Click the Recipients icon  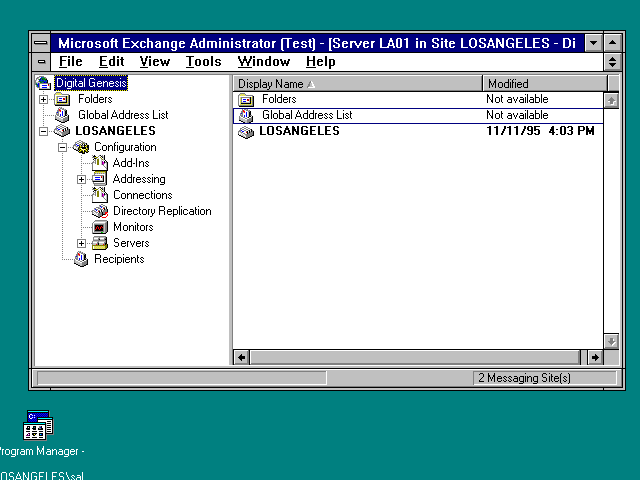pyautogui.click(x=81, y=259)
